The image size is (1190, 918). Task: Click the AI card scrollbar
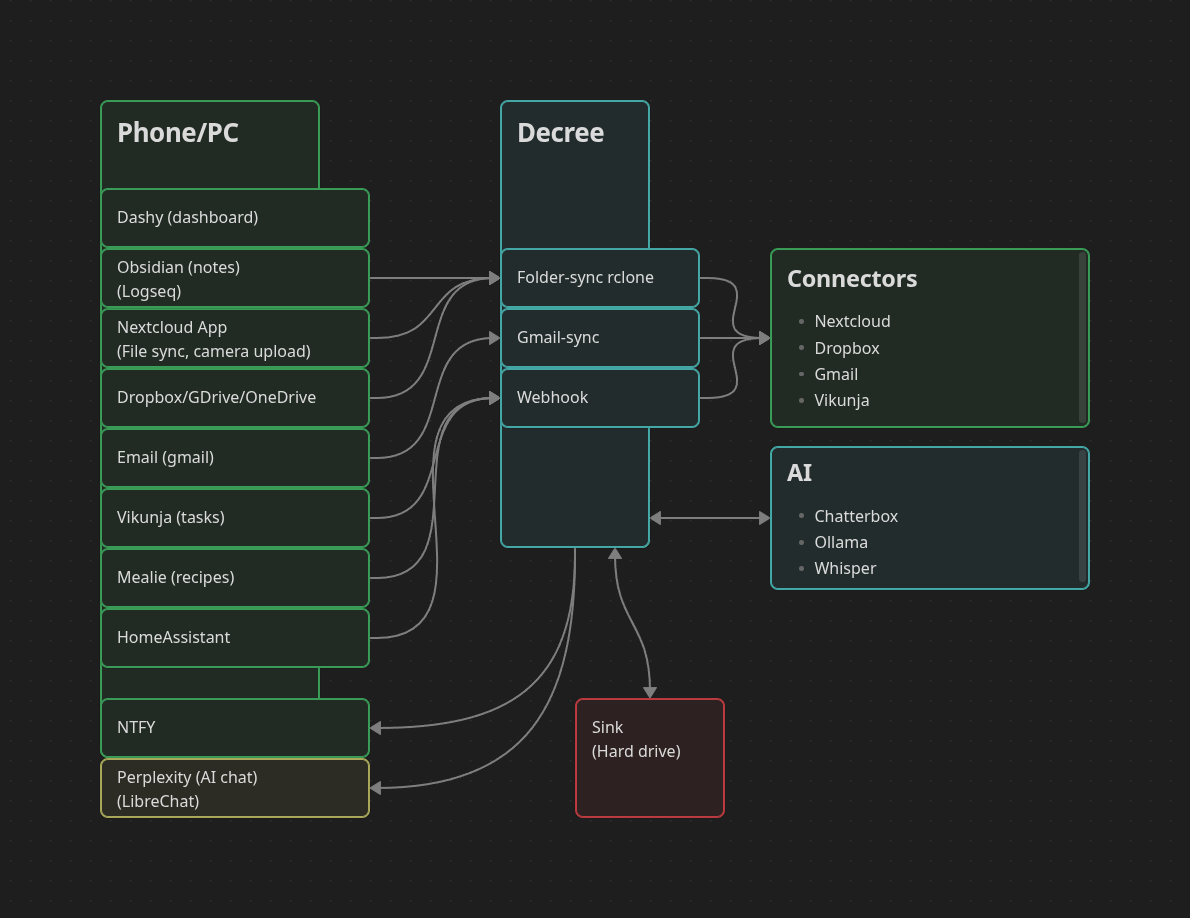(1082, 517)
